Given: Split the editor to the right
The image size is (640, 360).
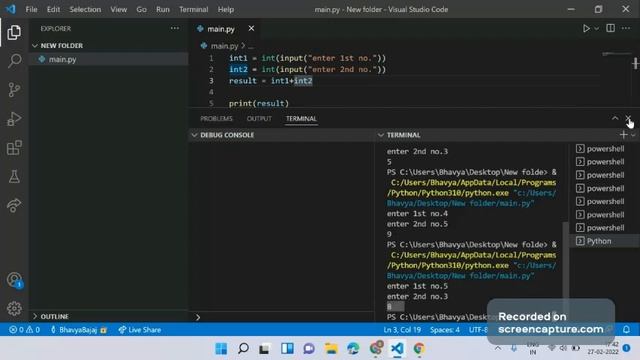Looking at the screenshot, I should 610,28.
